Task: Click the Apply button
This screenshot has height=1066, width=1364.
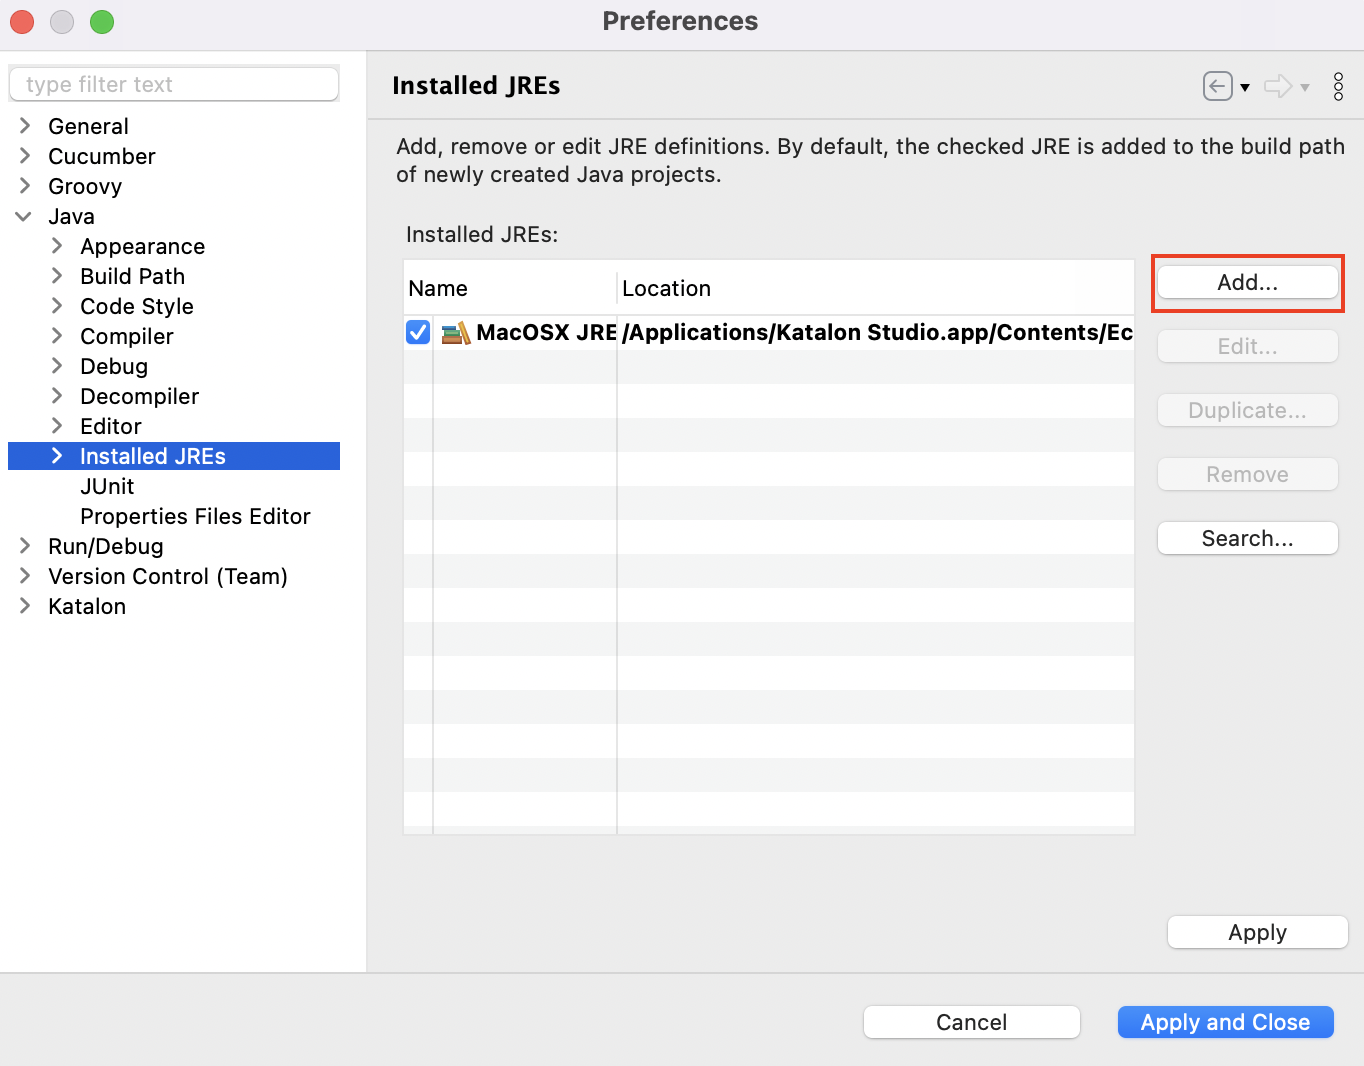Action: (1257, 932)
